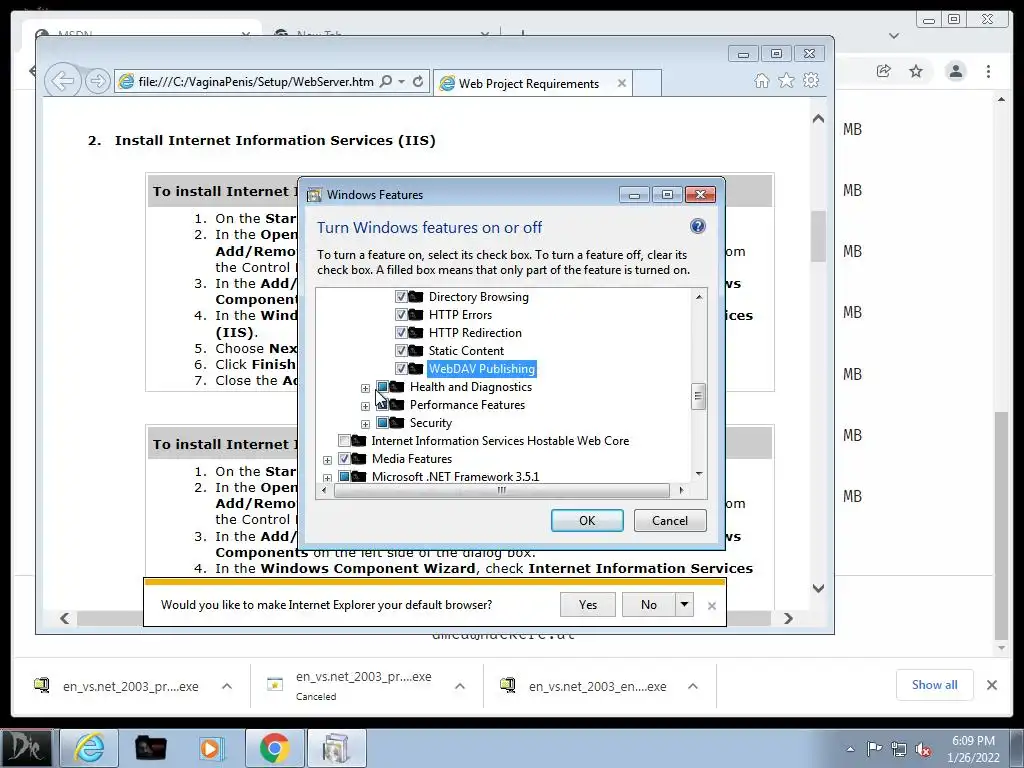Click Start button on taskbar
The width and height of the screenshot is (1024, 768).
pyautogui.click(x=26, y=748)
